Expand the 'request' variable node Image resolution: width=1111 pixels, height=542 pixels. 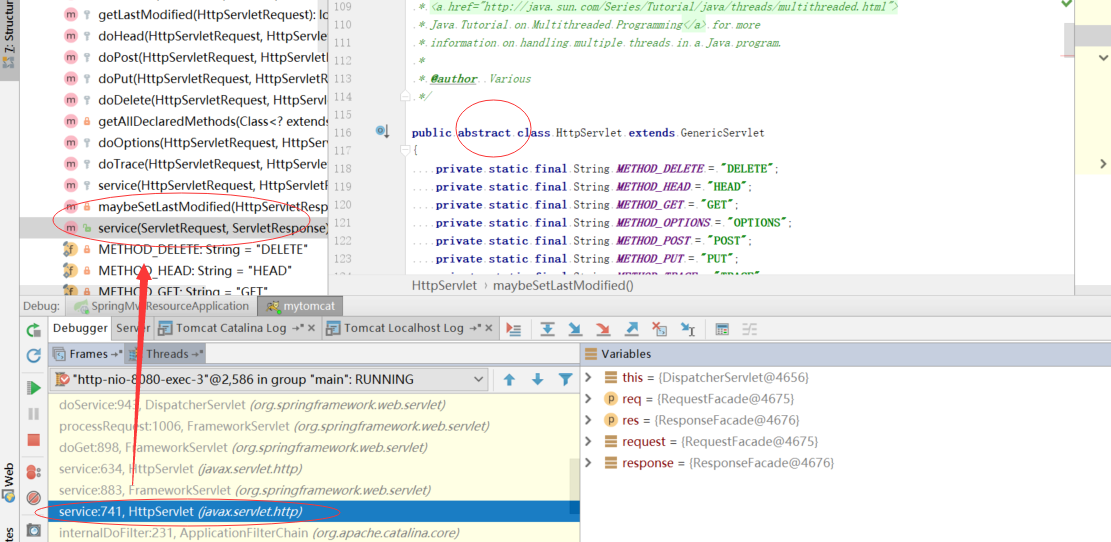[587, 441]
